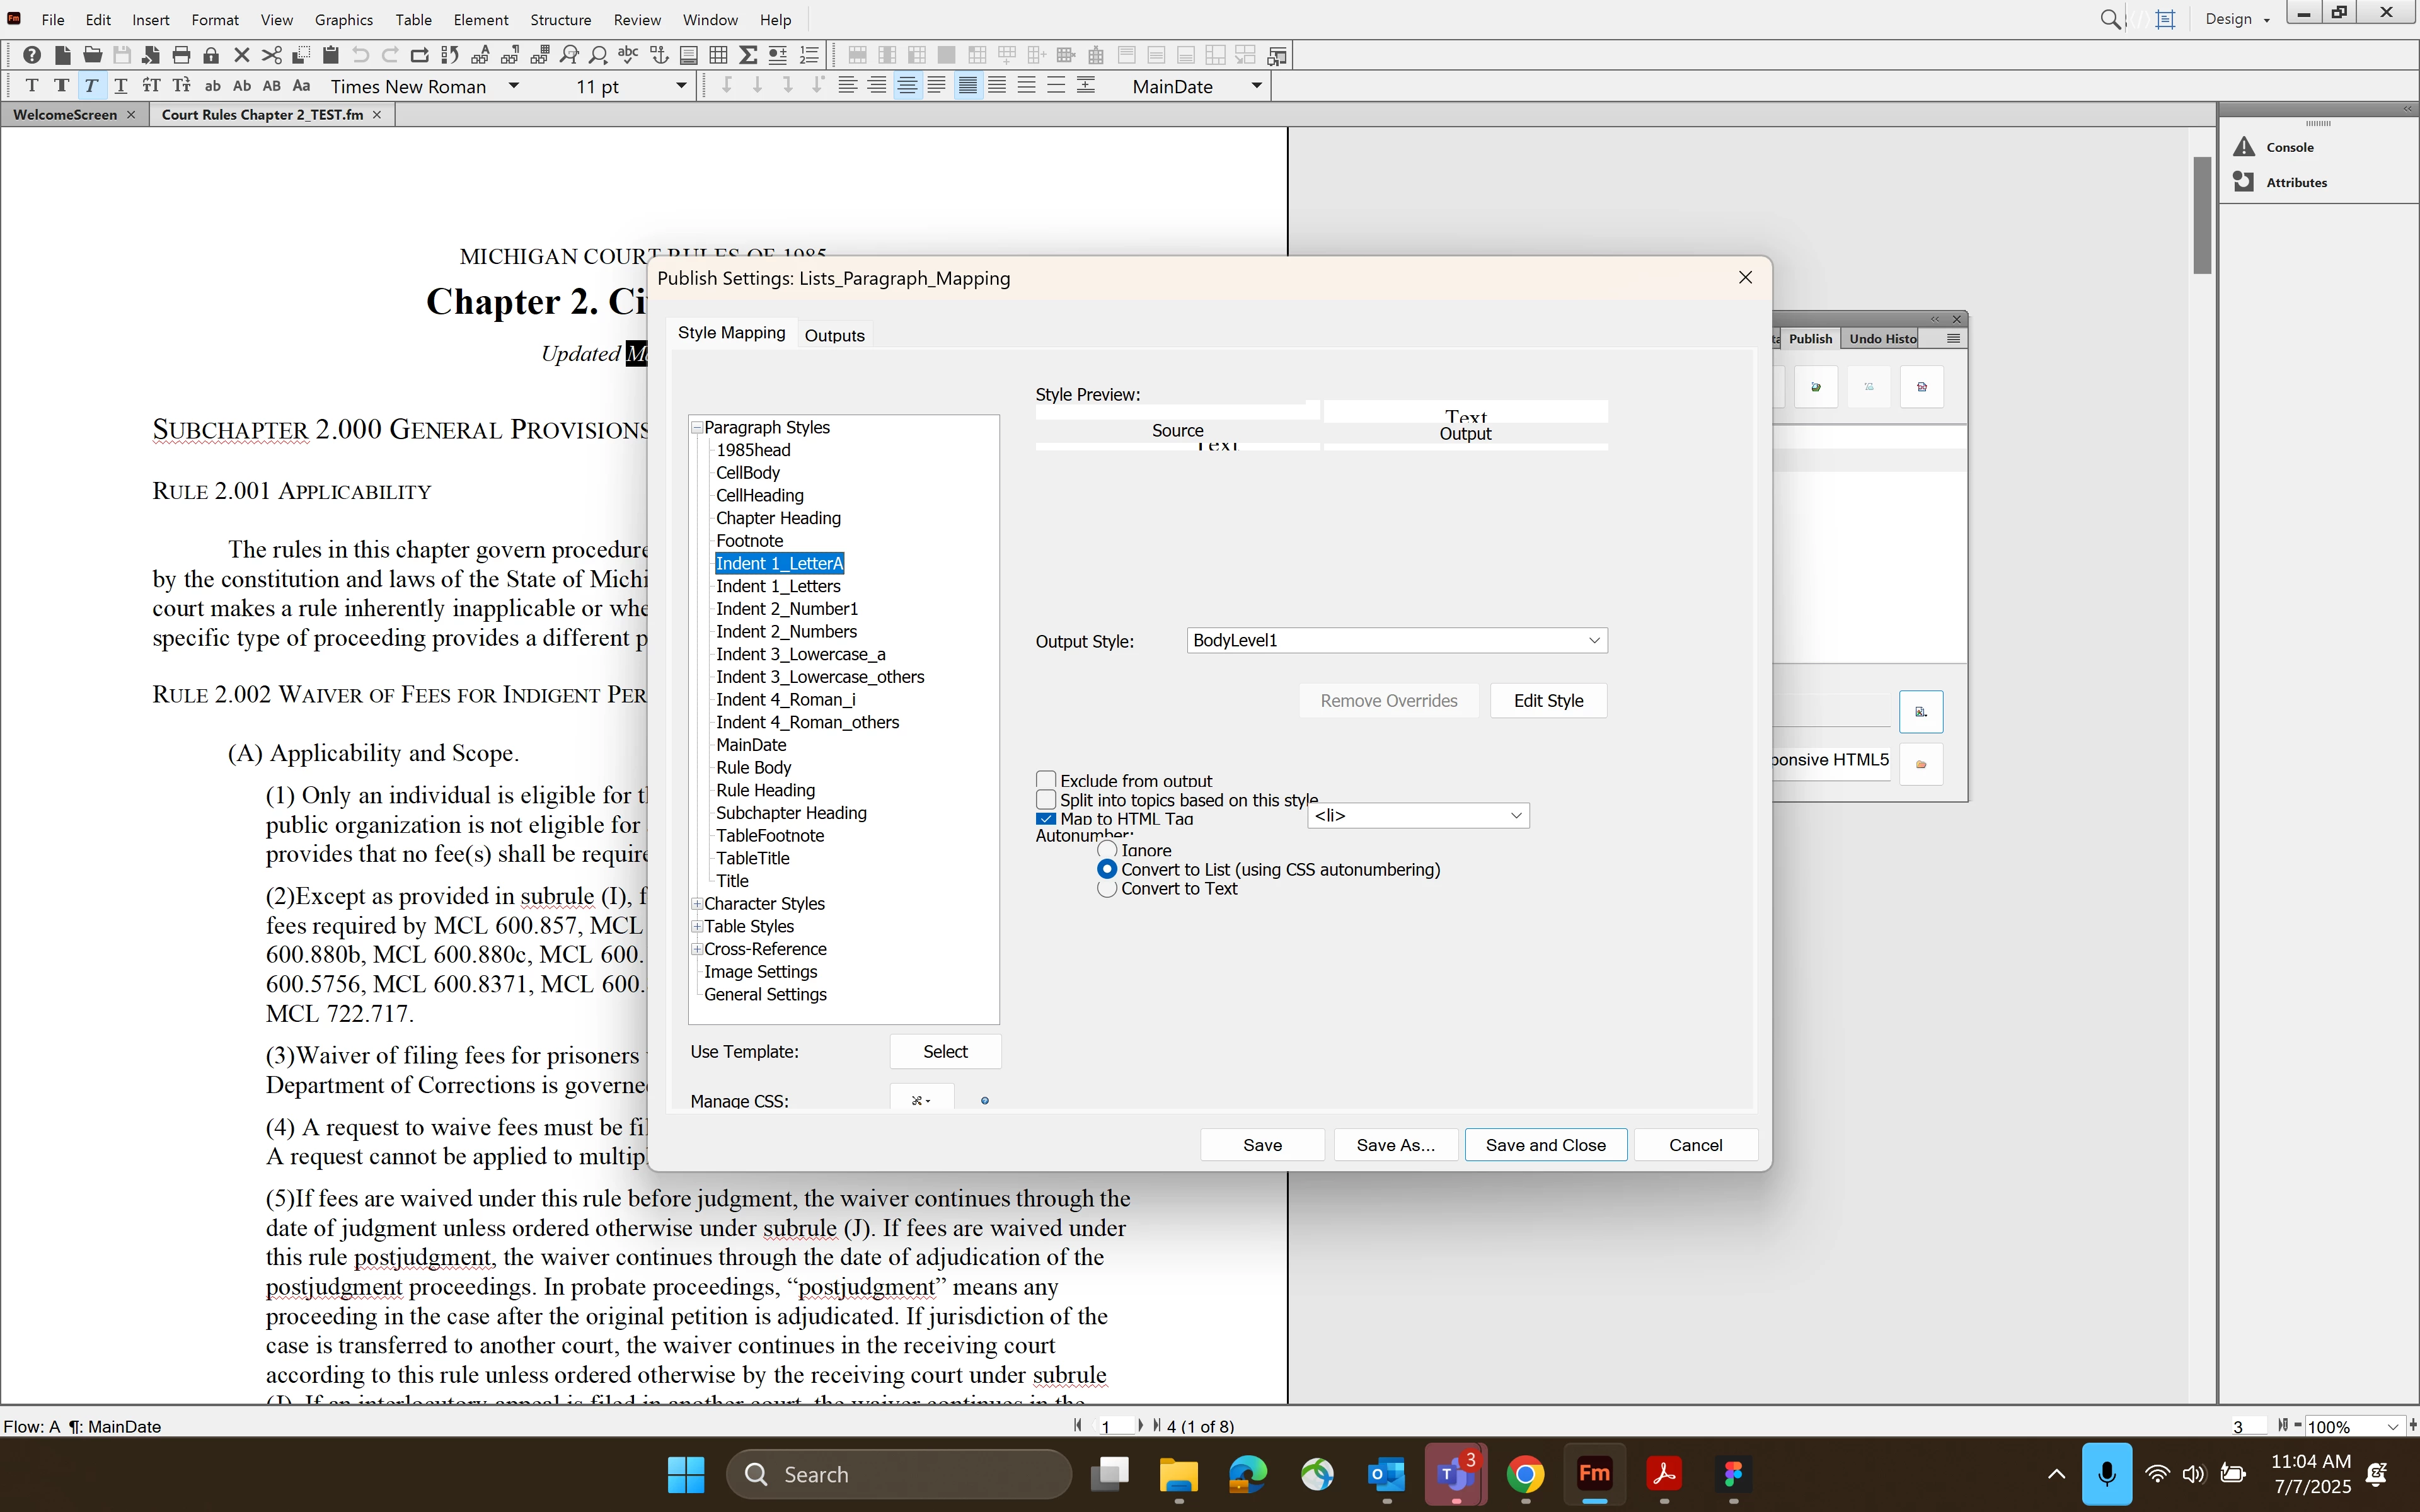The image size is (2420, 1512).
Task: Click the Print icon in toolbar
Action: (x=181, y=55)
